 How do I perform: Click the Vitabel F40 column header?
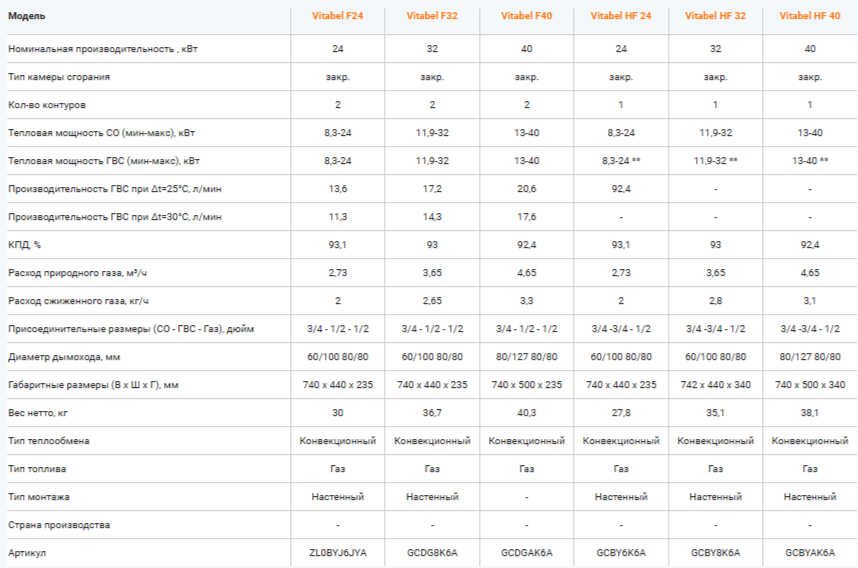coord(526,16)
